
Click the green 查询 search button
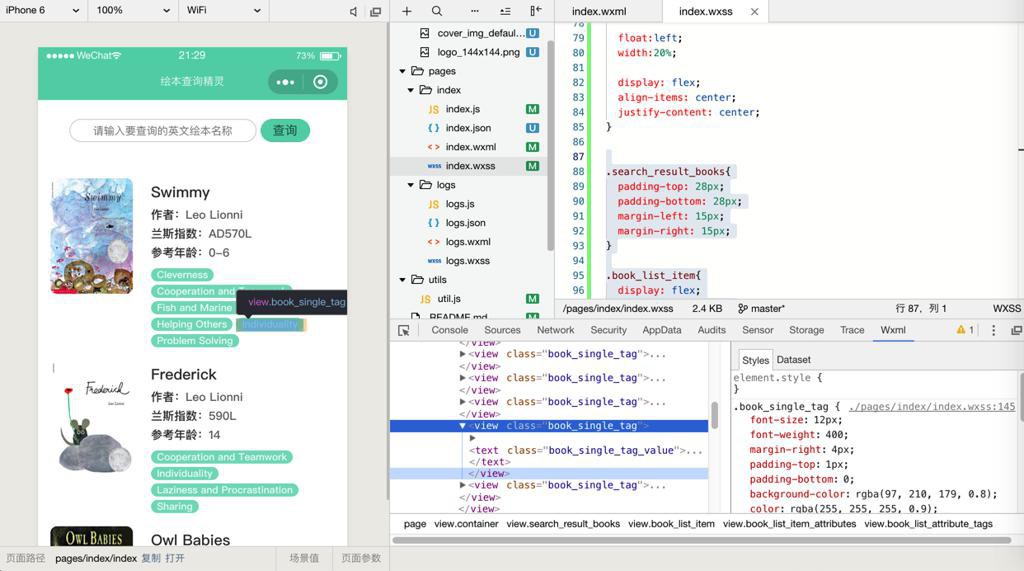pyautogui.click(x=285, y=131)
